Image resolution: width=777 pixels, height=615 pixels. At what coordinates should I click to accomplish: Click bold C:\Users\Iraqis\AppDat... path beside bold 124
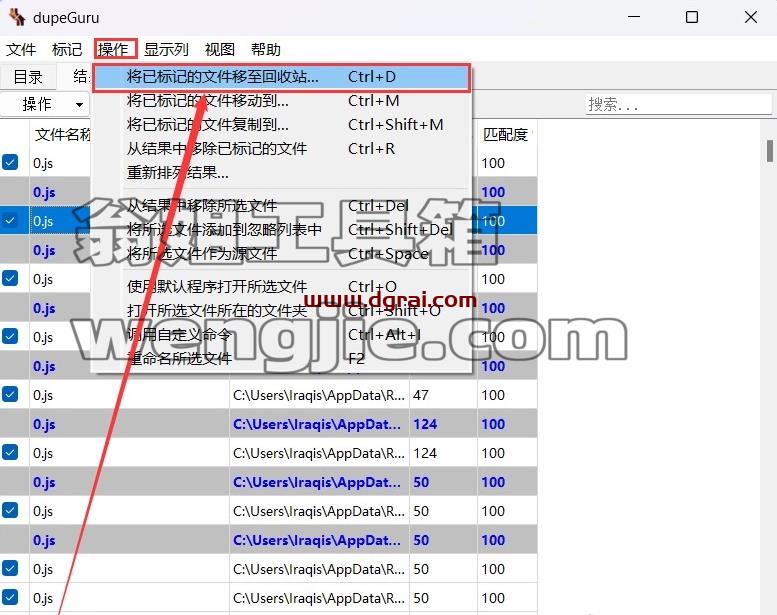click(x=319, y=424)
